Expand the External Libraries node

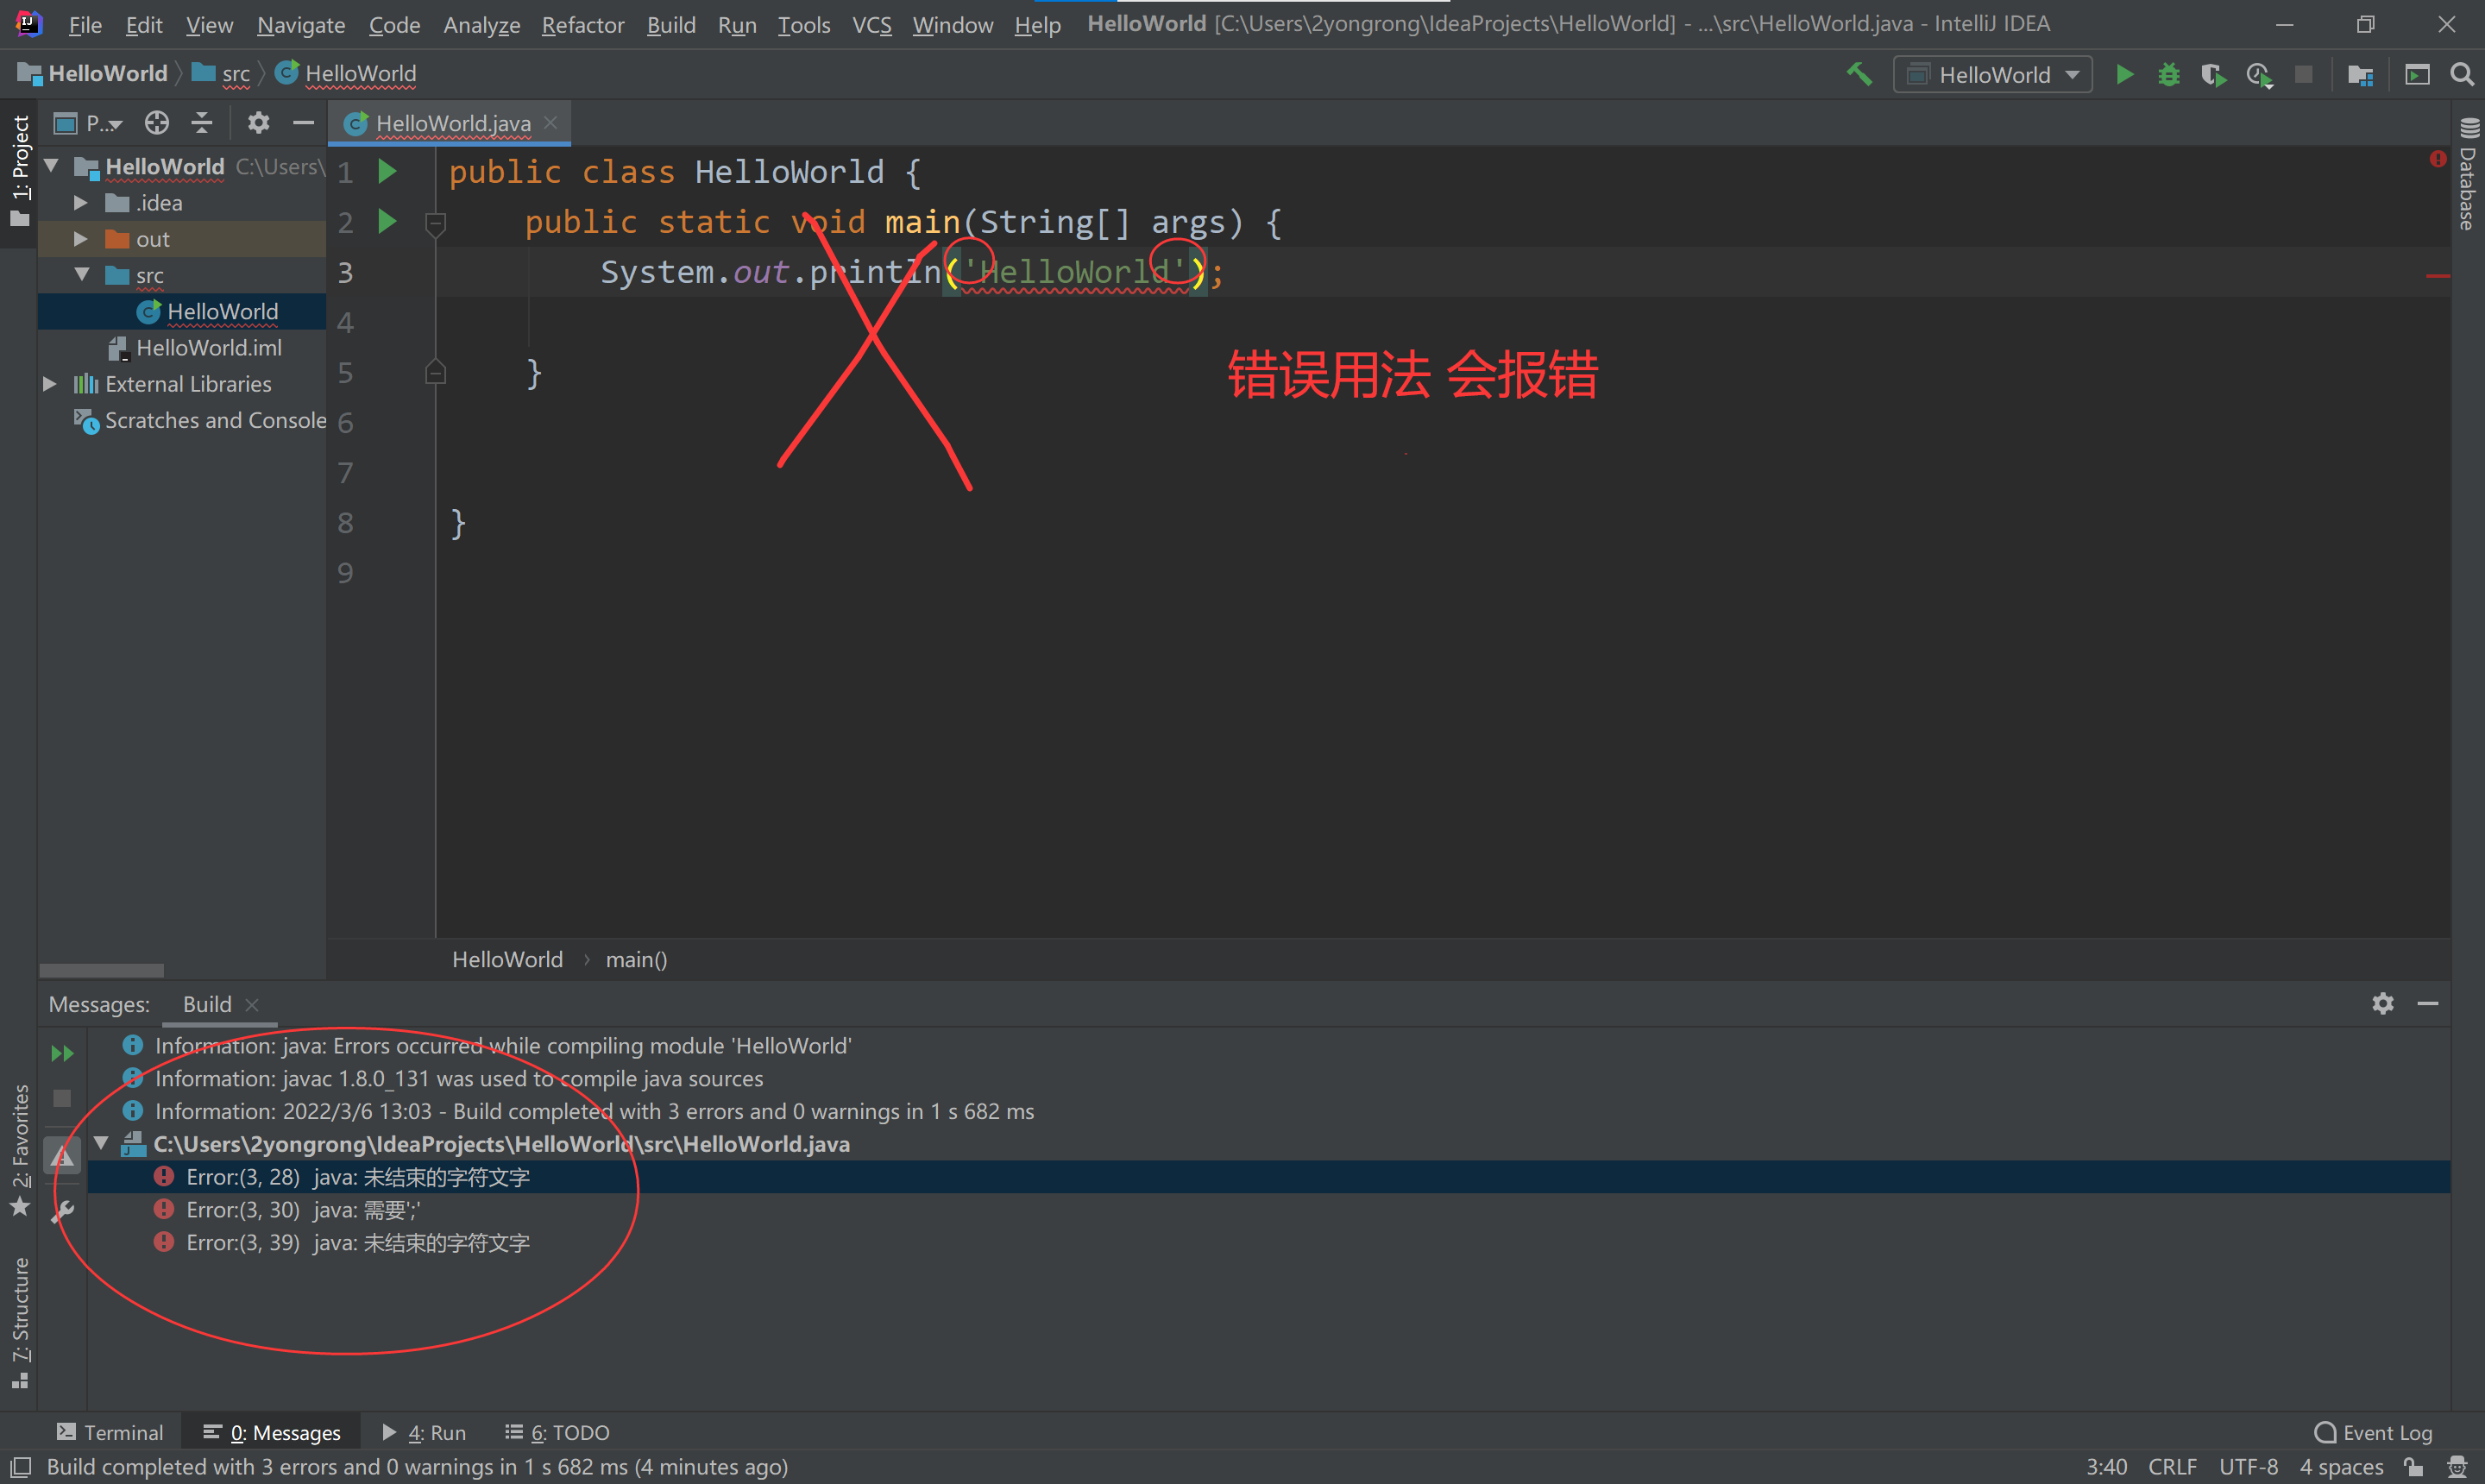click(49, 384)
